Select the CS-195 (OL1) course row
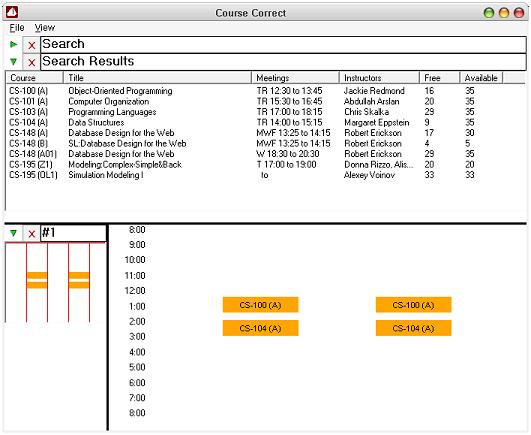Image resolution: width=531 pixels, height=435 pixels. (x=266, y=175)
